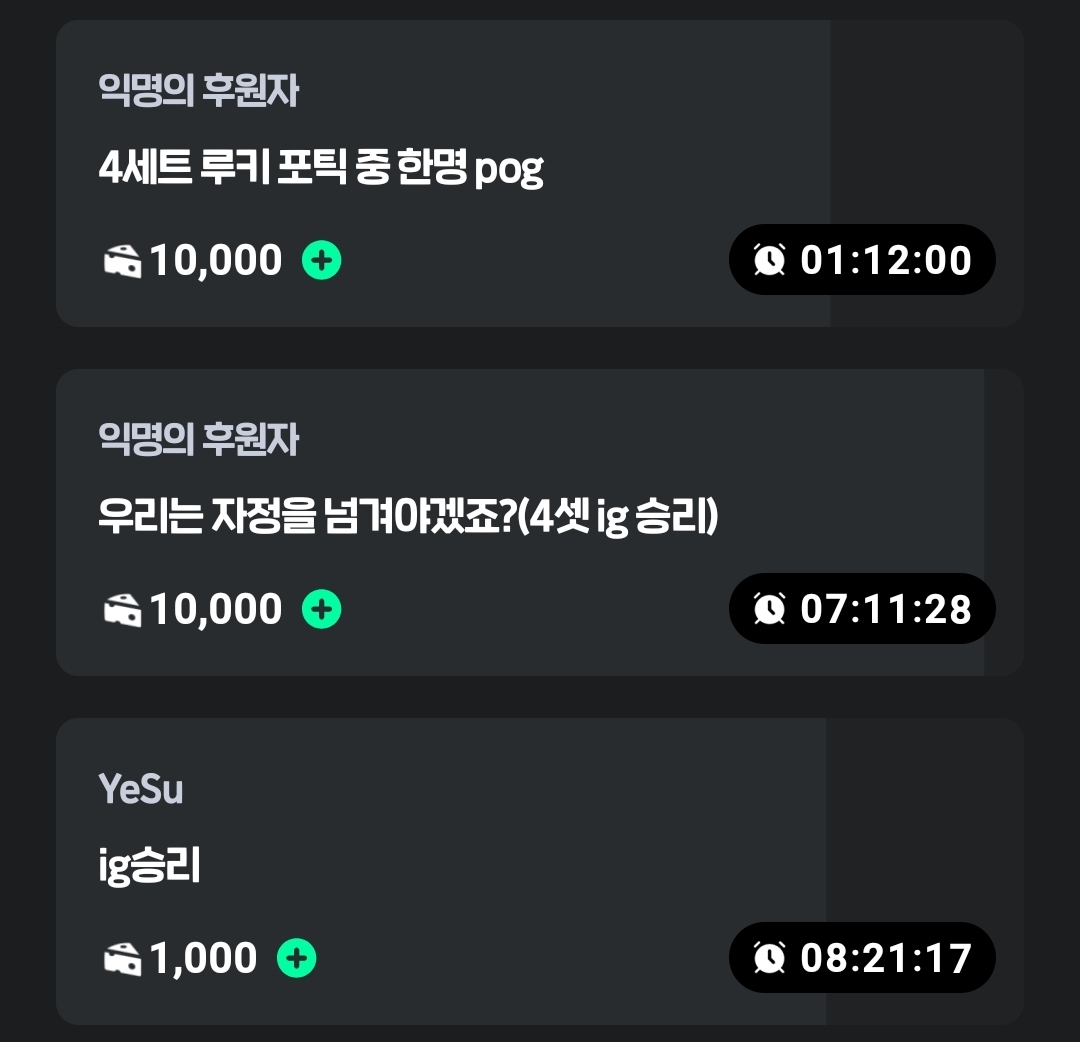Click the 1,000 cheese amount on YeSu's card

[204, 958]
